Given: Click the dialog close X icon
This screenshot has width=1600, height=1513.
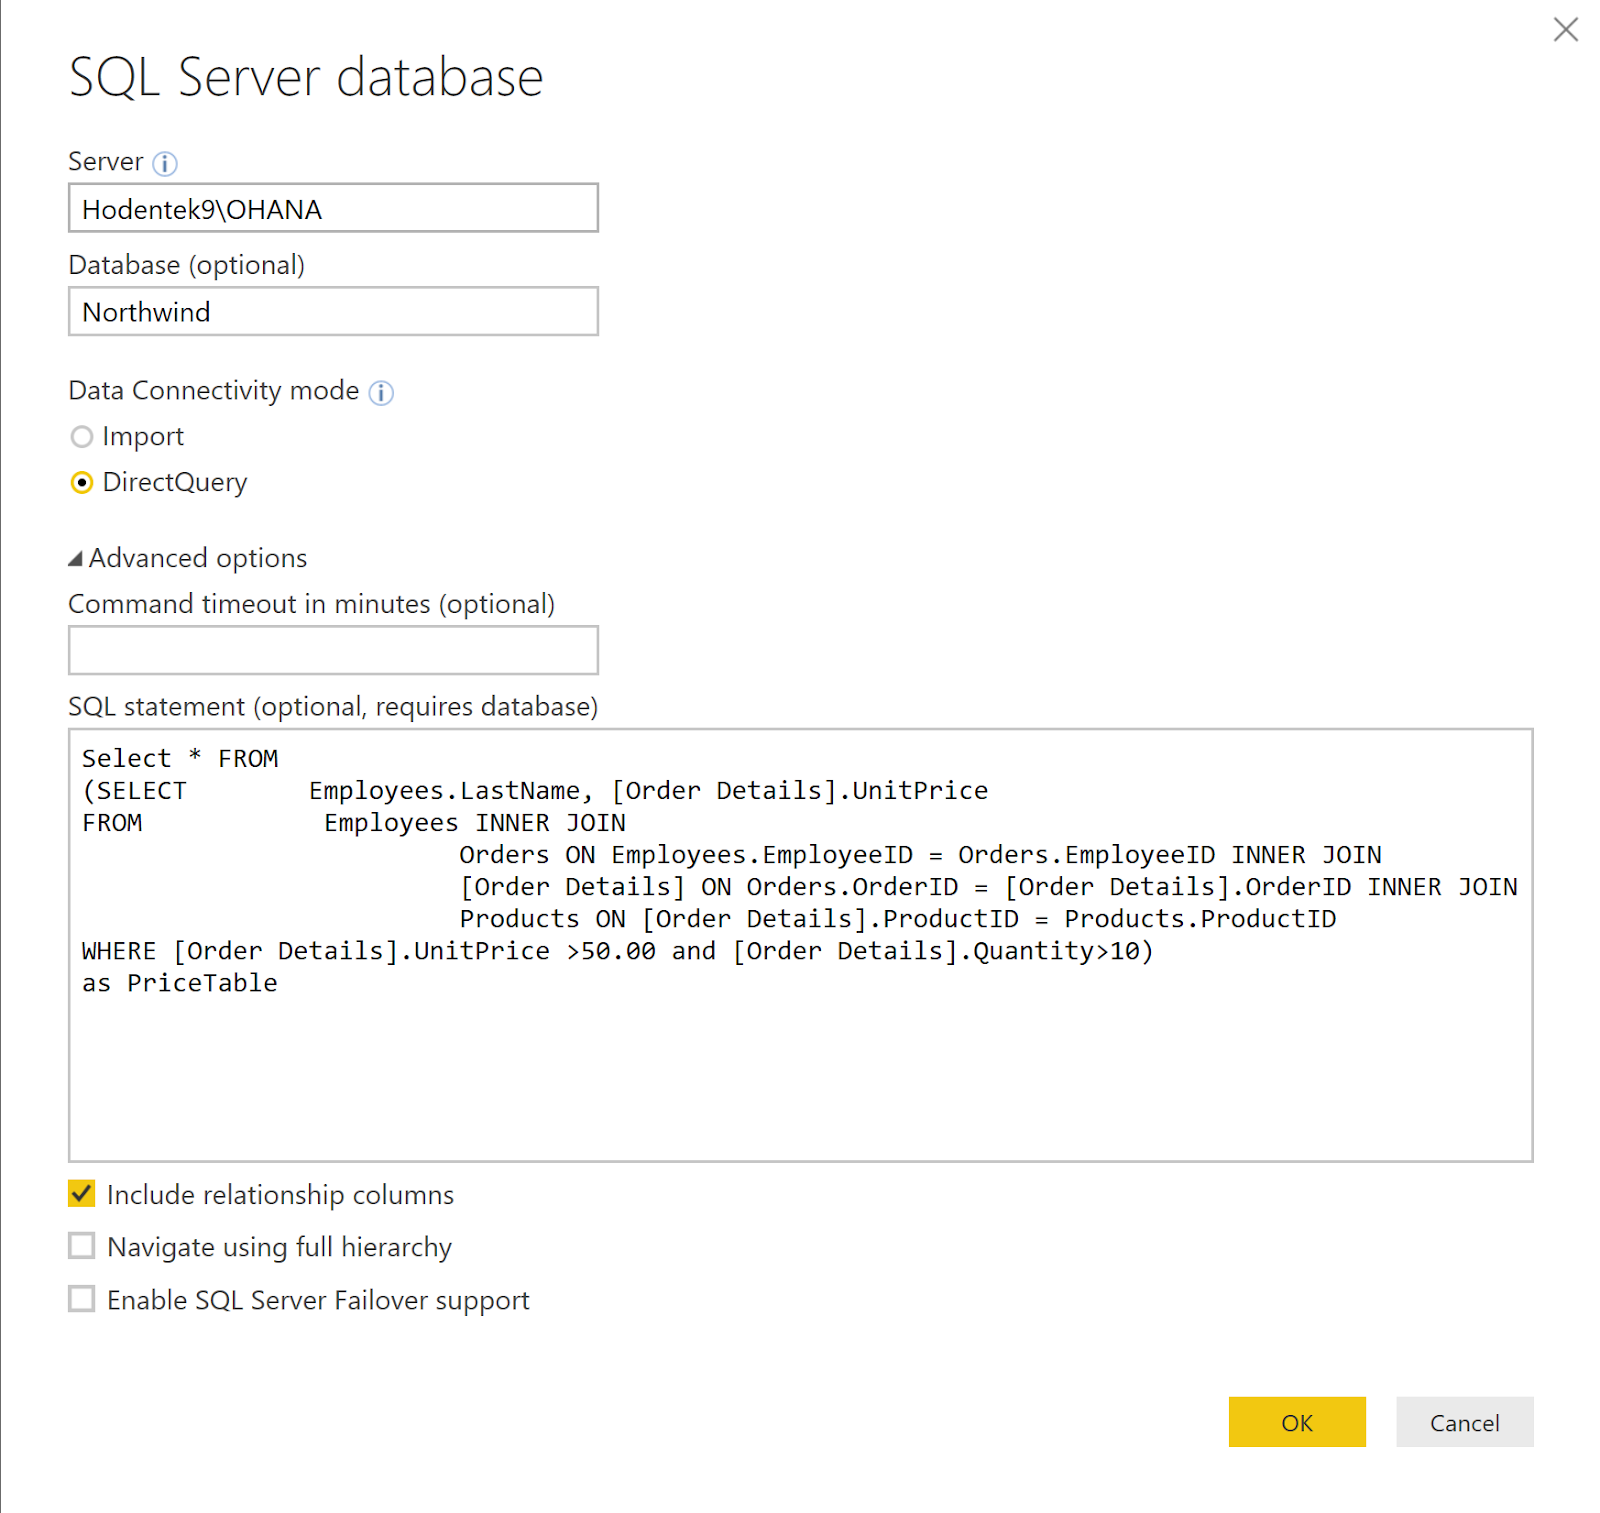Looking at the screenshot, I should 1565,30.
